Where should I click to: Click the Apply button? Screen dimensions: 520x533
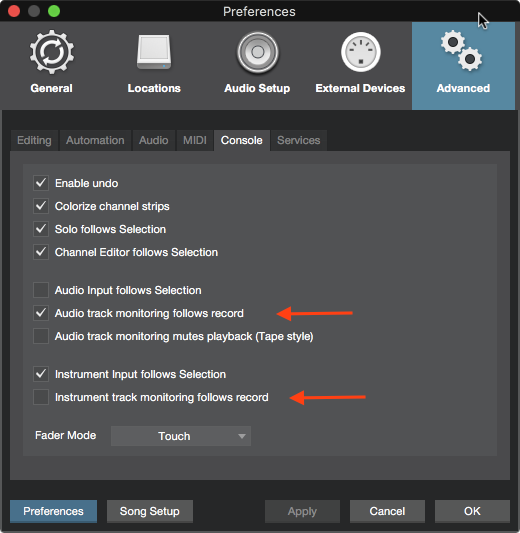click(302, 511)
